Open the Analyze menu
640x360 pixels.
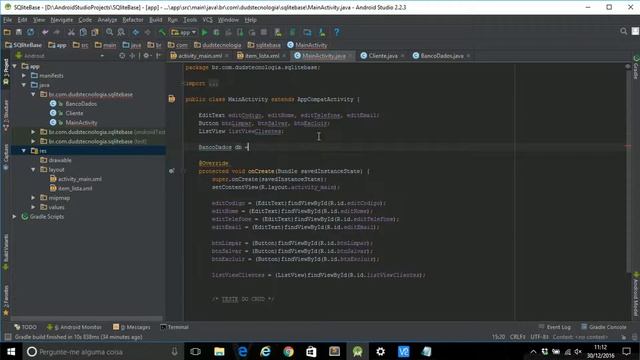pos(107,20)
